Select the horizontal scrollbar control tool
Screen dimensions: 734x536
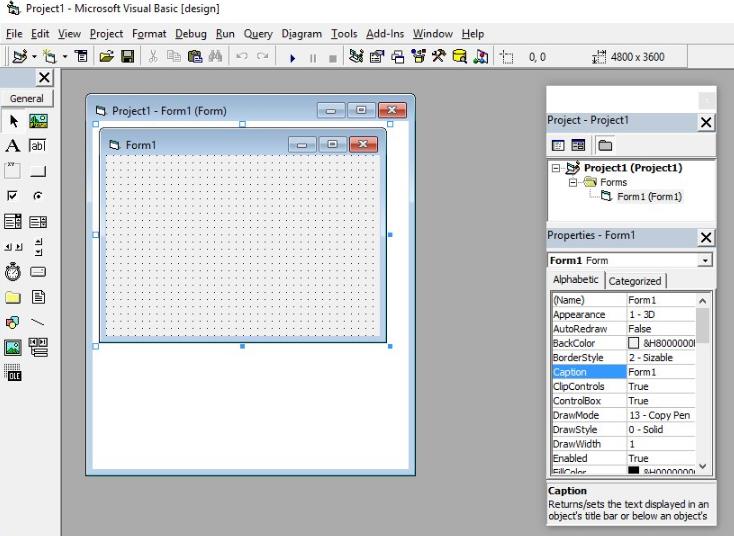coord(13,246)
